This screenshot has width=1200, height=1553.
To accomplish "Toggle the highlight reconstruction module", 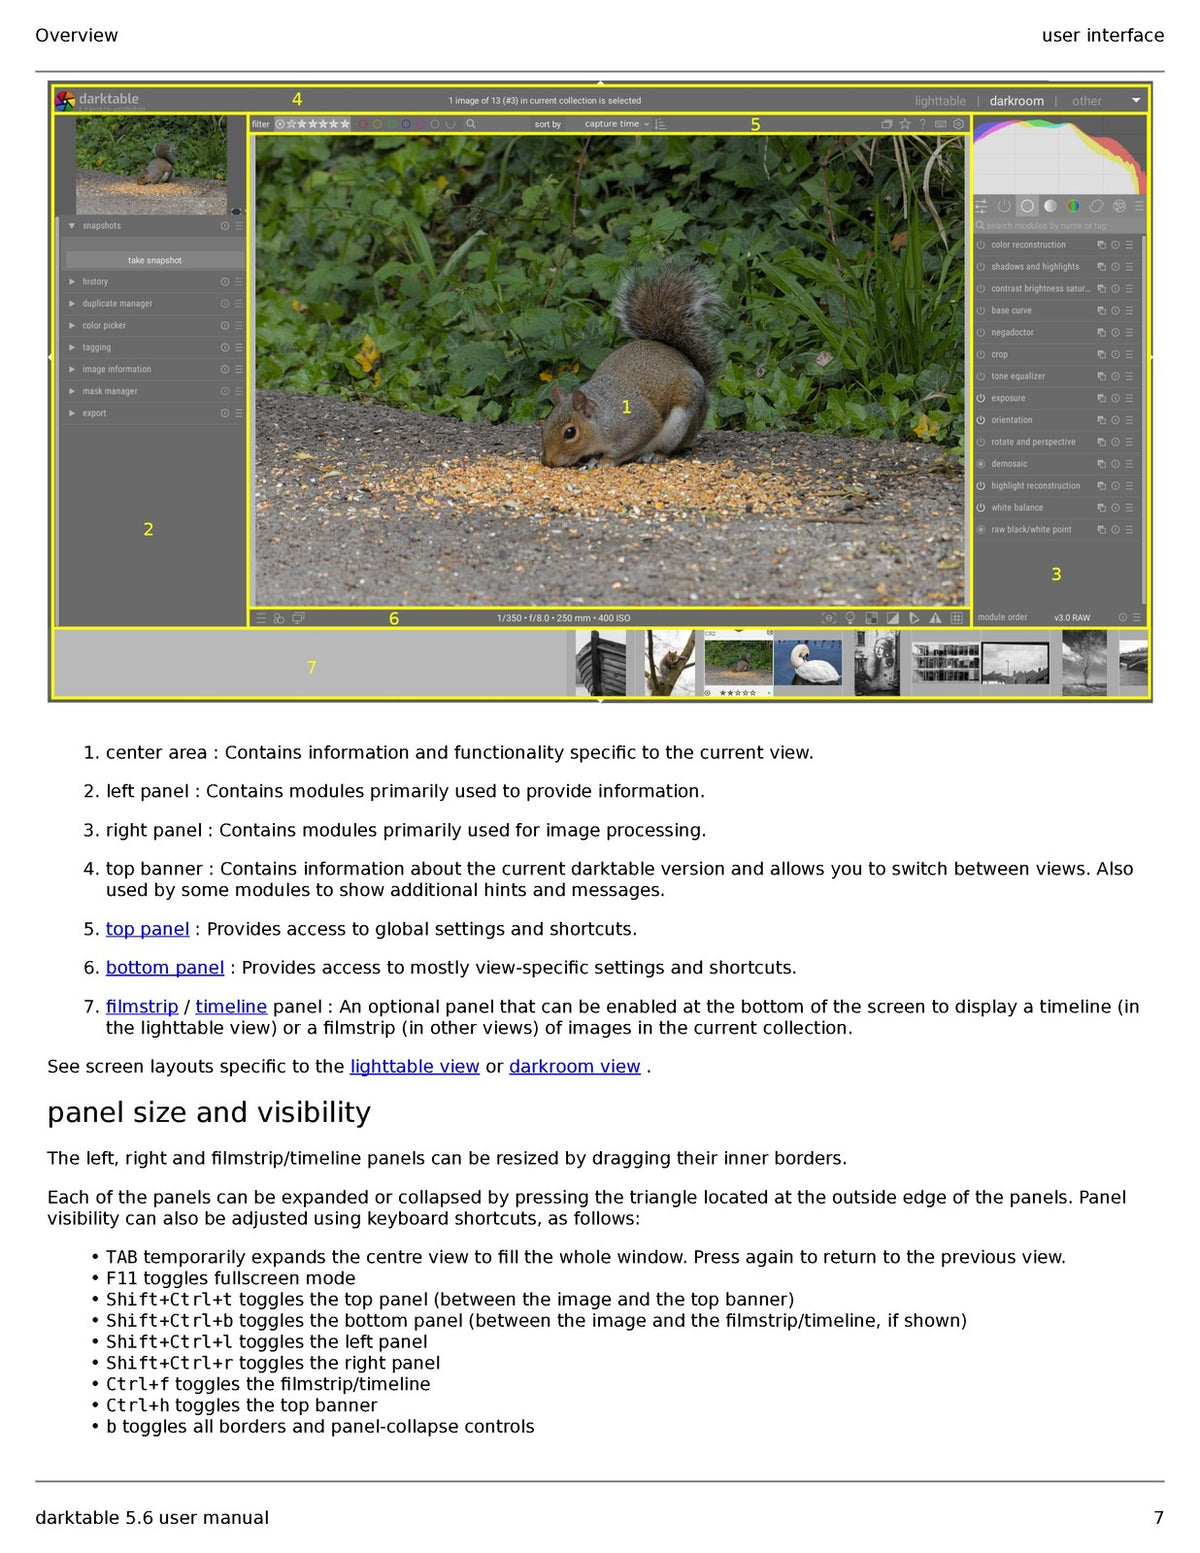I will (981, 486).
